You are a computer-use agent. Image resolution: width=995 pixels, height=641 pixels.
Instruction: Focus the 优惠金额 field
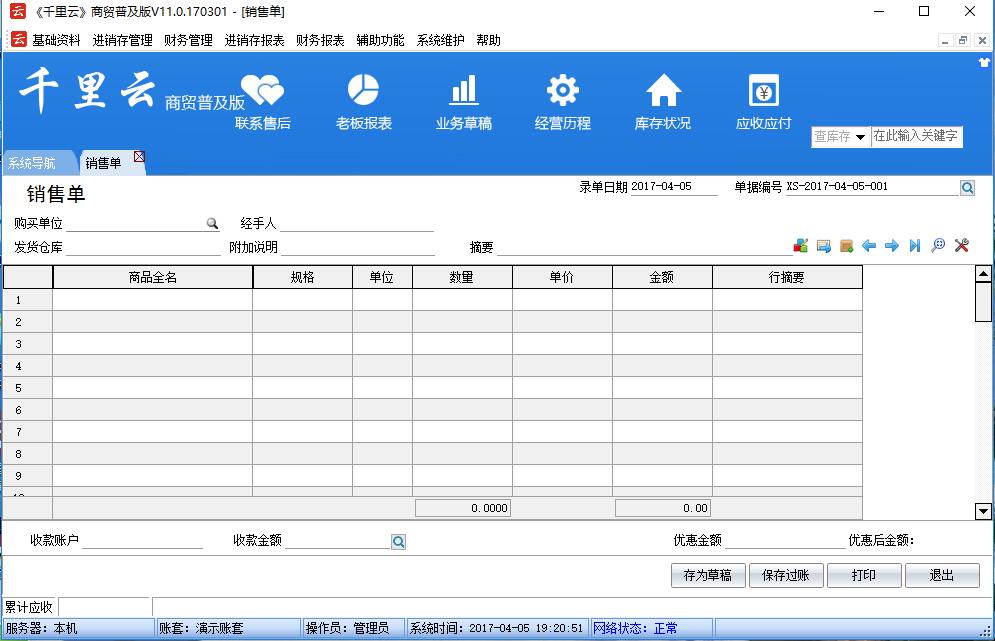tap(785, 541)
